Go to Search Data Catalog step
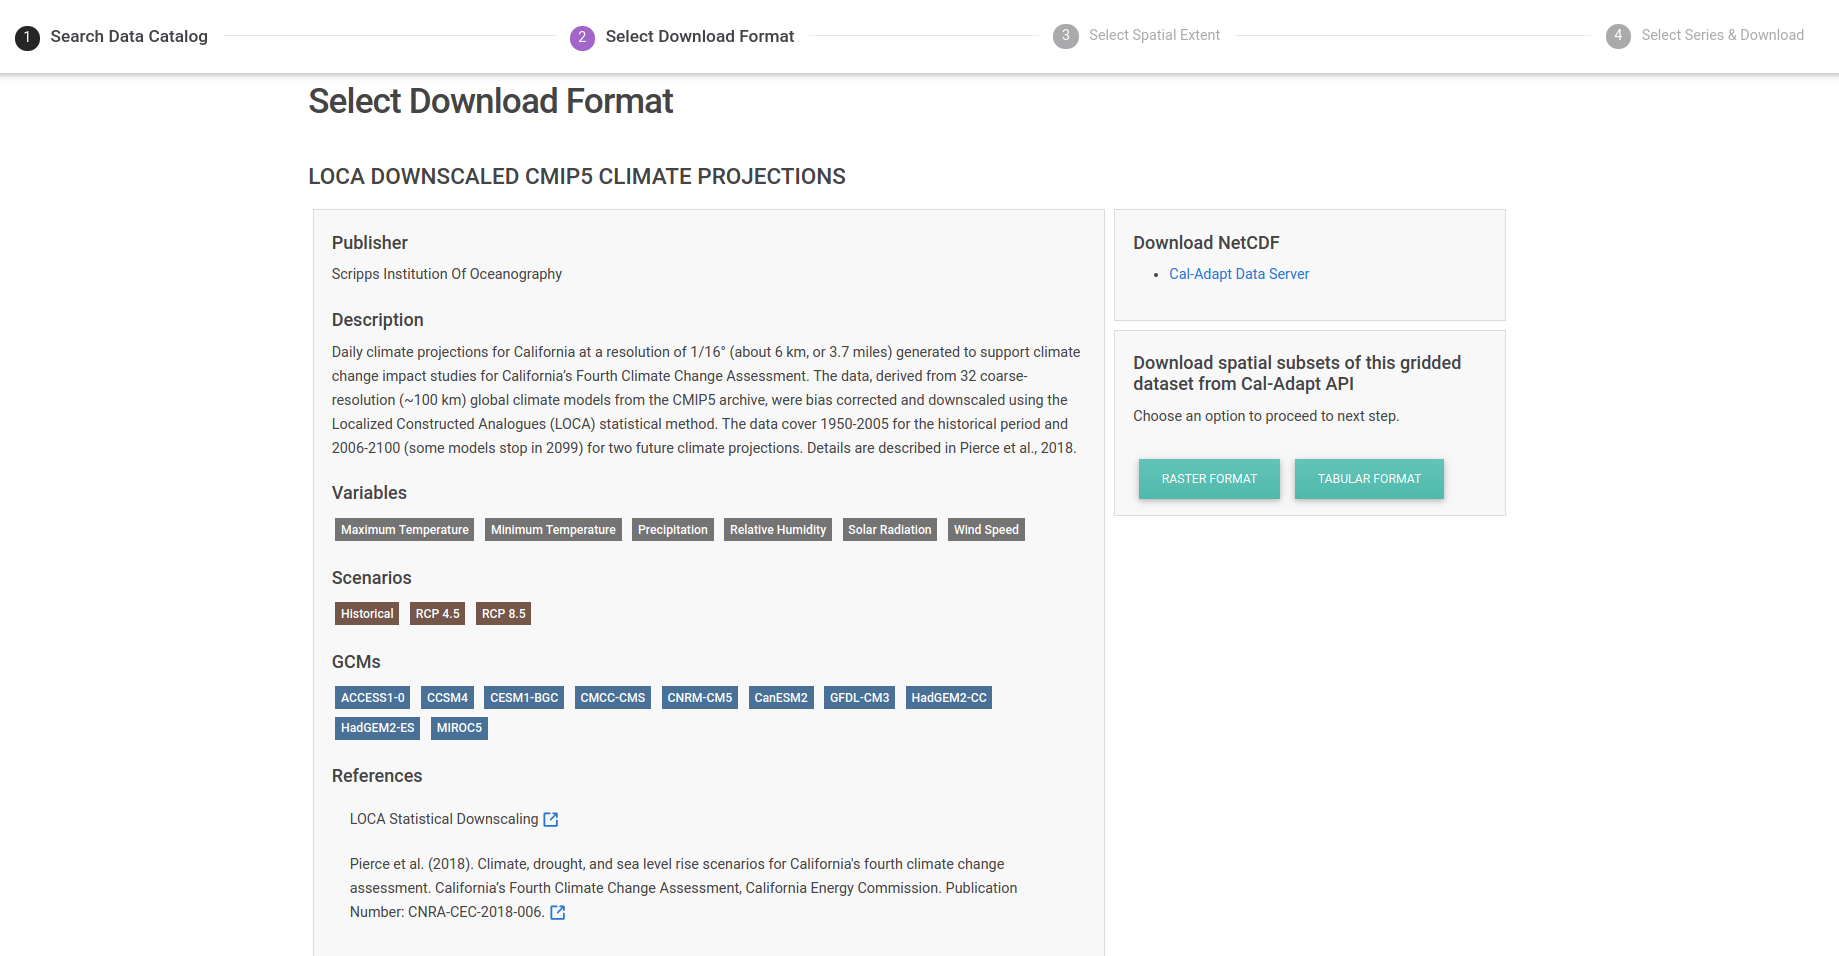1839x956 pixels. tap(129, 37)
